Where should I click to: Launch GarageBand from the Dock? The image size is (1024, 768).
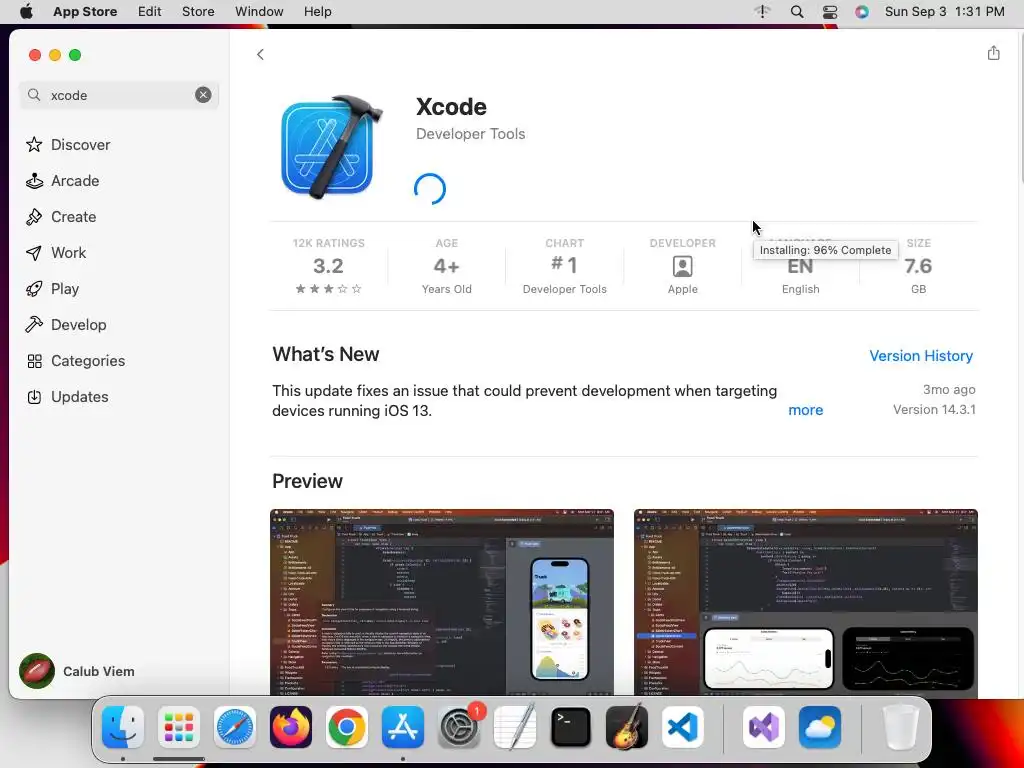point(627,727)
